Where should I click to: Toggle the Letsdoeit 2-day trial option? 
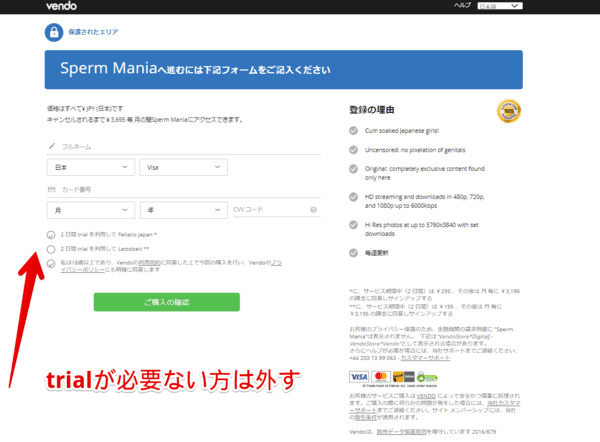(51, 249)
